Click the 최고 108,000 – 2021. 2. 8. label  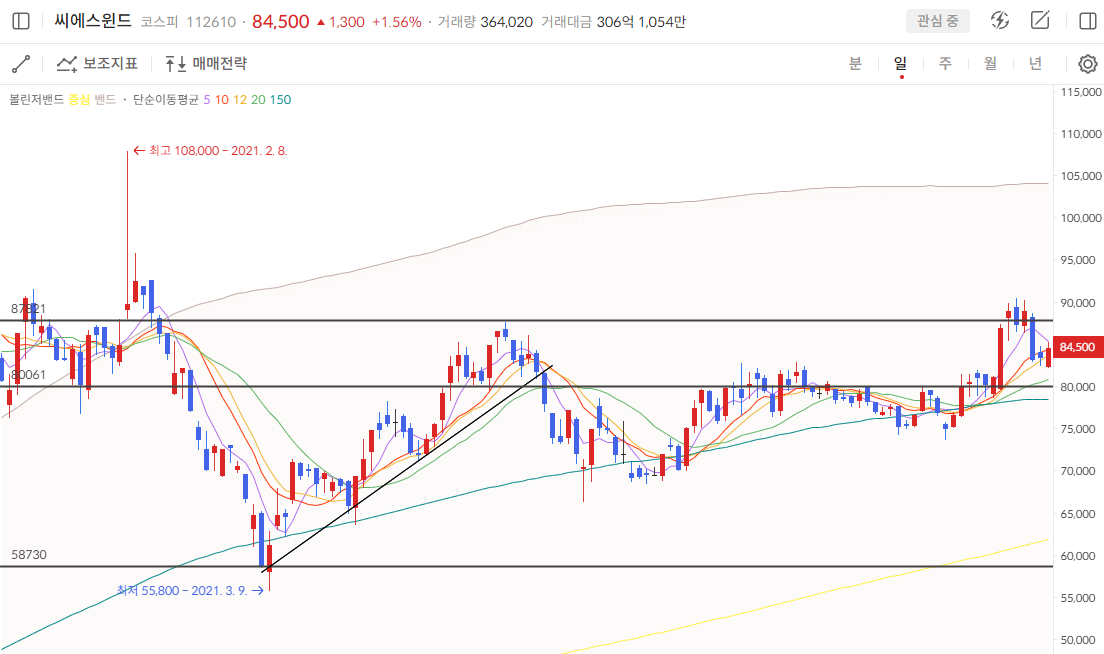tap(211, 151)
